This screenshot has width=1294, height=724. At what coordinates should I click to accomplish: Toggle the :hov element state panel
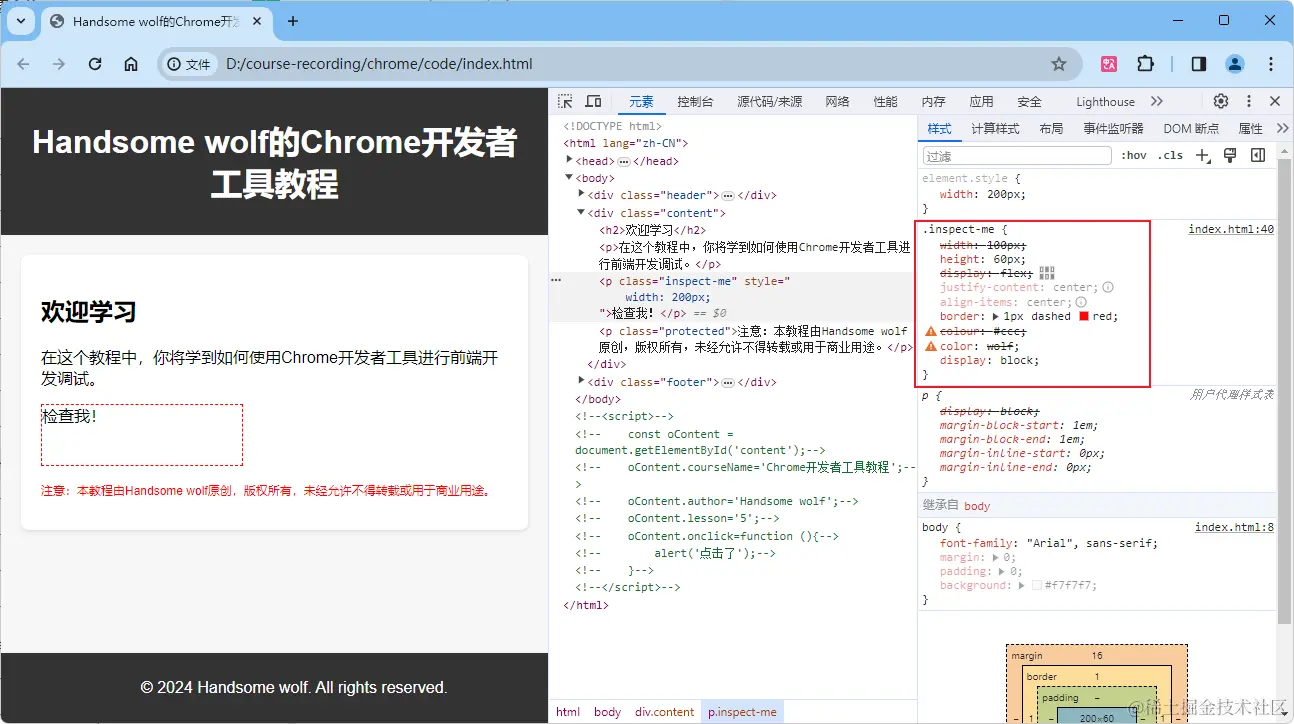[x=1134, y=155]
